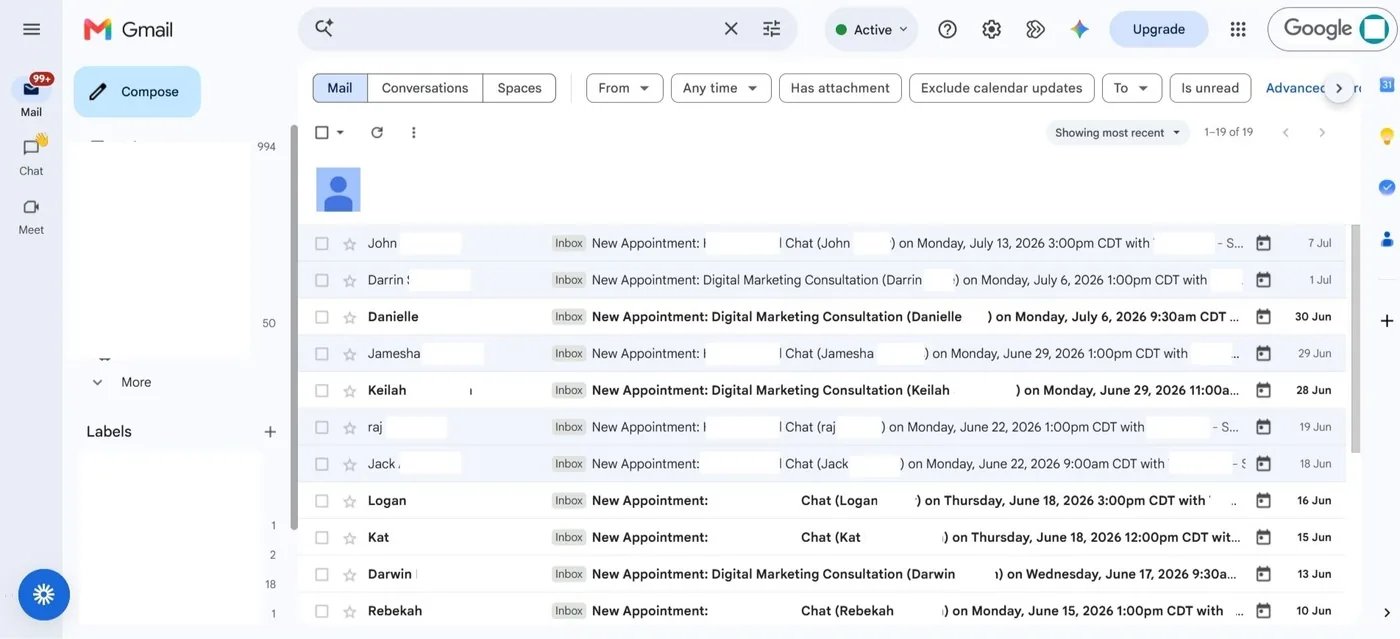1400x639 pixels.
Task: Open Showing most recent sort dropdown
Action: click(x=1117, y=133)
